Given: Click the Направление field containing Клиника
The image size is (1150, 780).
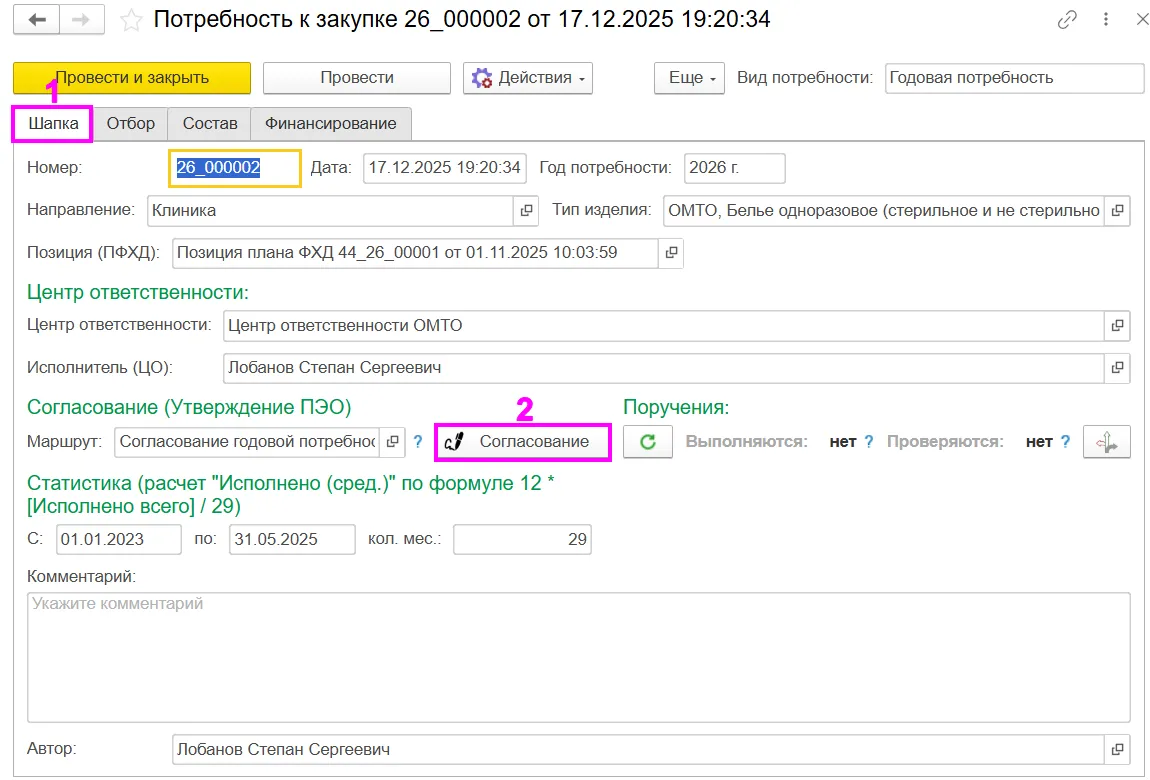Looking at the screenshot, I should pos(331,210).
